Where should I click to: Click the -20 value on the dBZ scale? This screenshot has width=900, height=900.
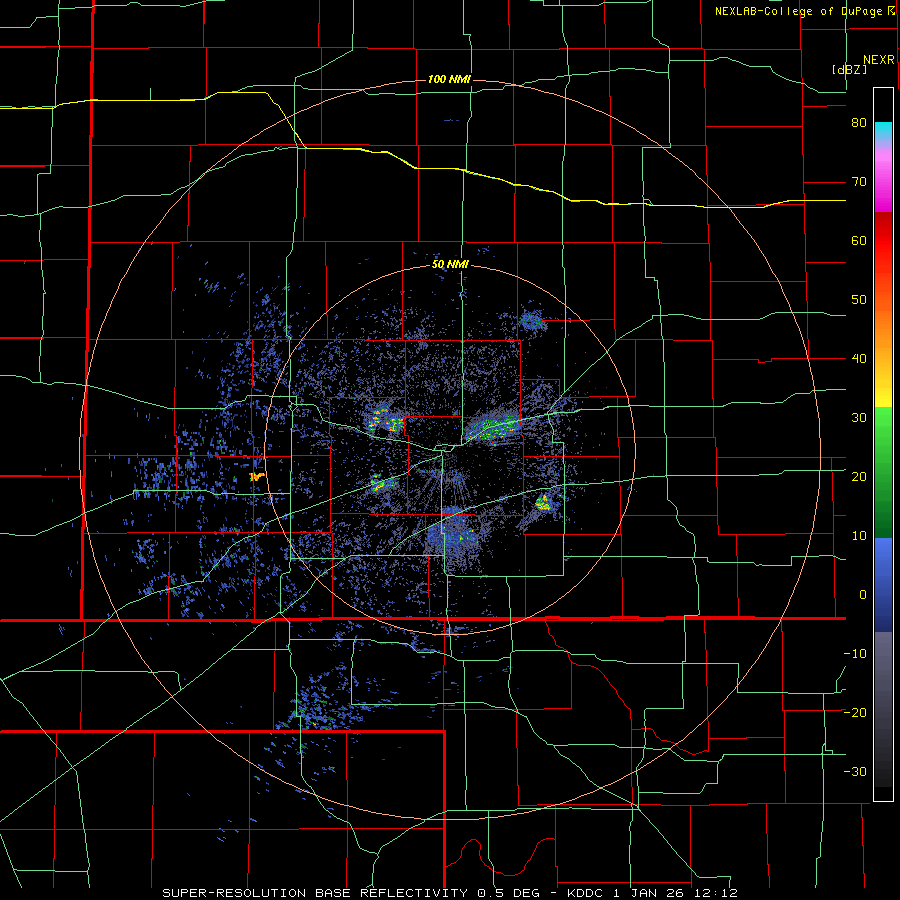[855, 712]
